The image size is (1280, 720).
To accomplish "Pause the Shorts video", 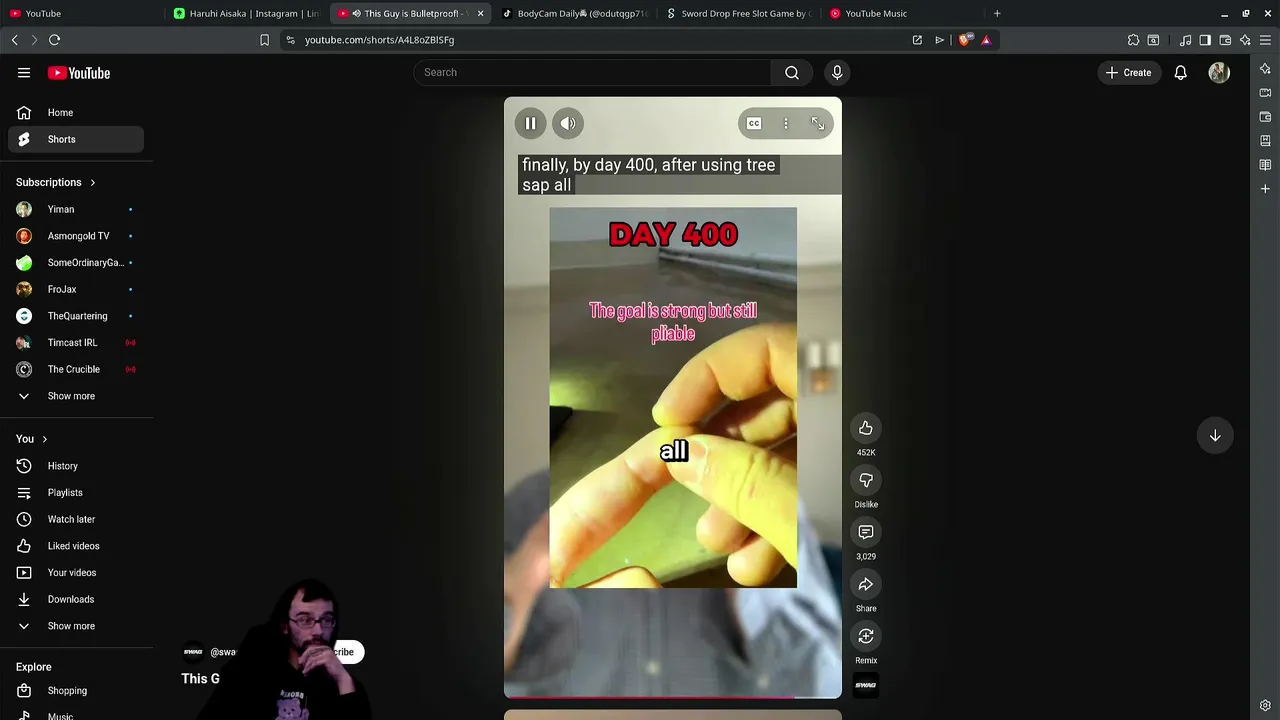I will (x=531, y=123).
